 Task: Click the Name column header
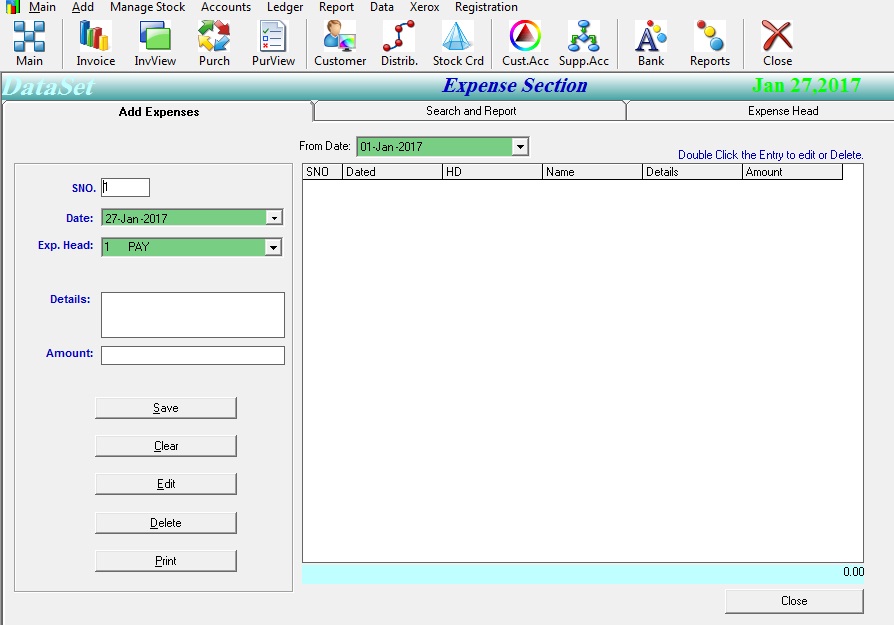(592, 172)
